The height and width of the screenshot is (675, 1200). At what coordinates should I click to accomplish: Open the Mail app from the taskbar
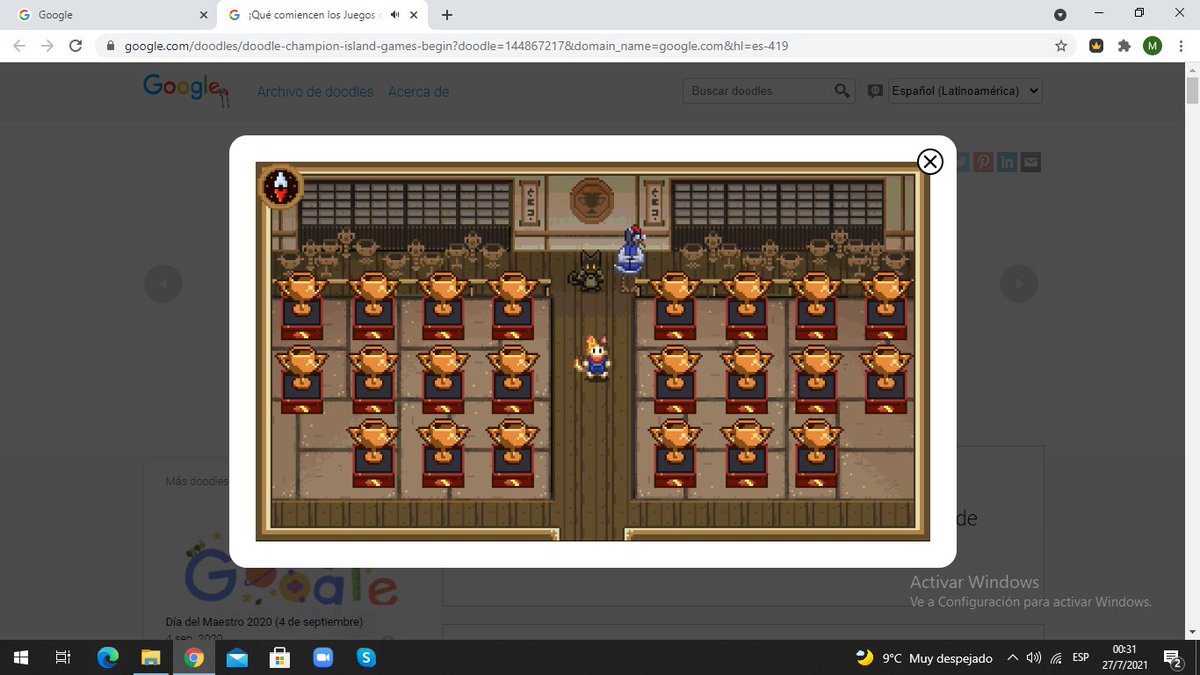pyautogui.click(x=237, y=657)
